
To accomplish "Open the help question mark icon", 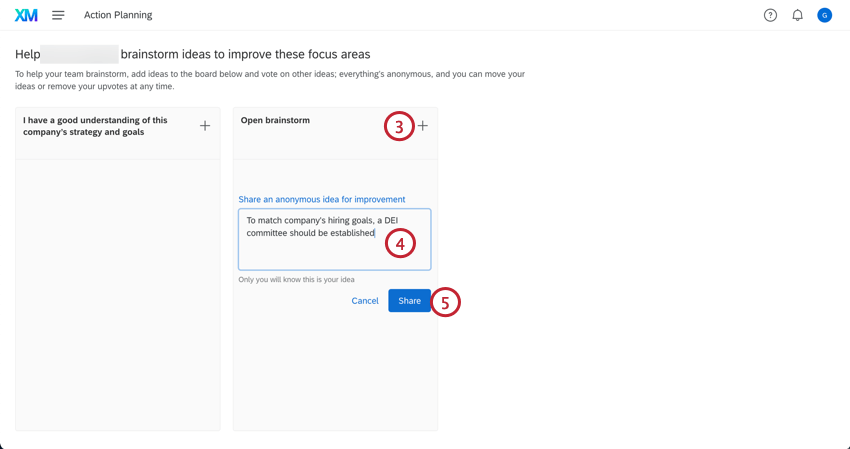I will point(770,15).
